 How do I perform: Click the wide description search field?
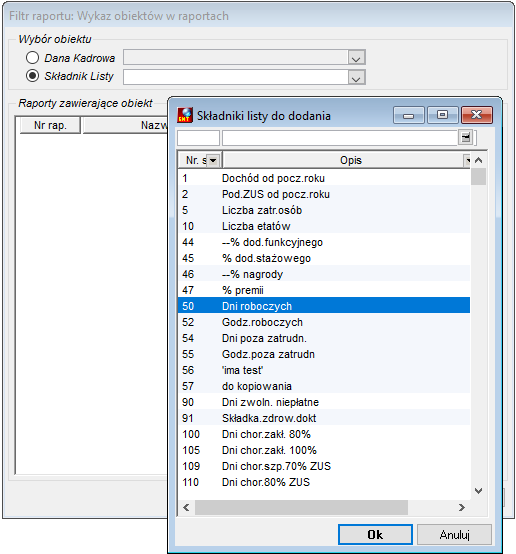340,138
